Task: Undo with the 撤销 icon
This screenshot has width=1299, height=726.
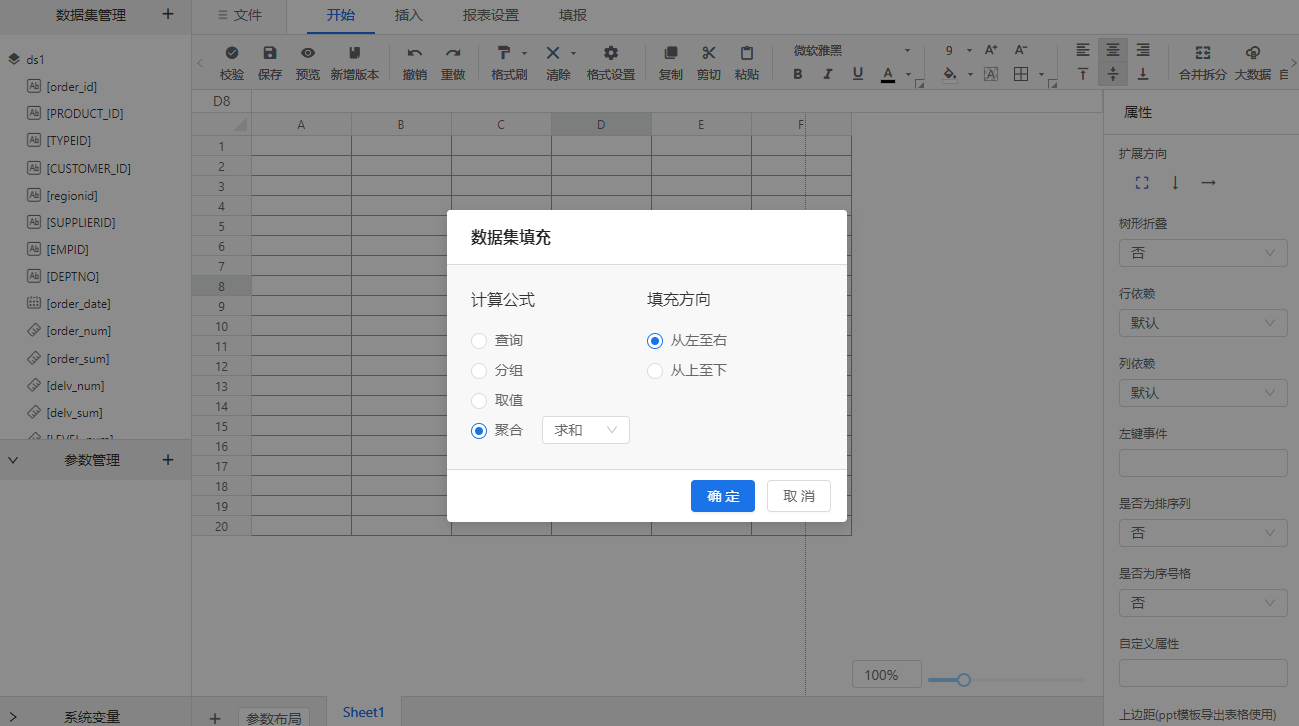Action: (415, 53)
